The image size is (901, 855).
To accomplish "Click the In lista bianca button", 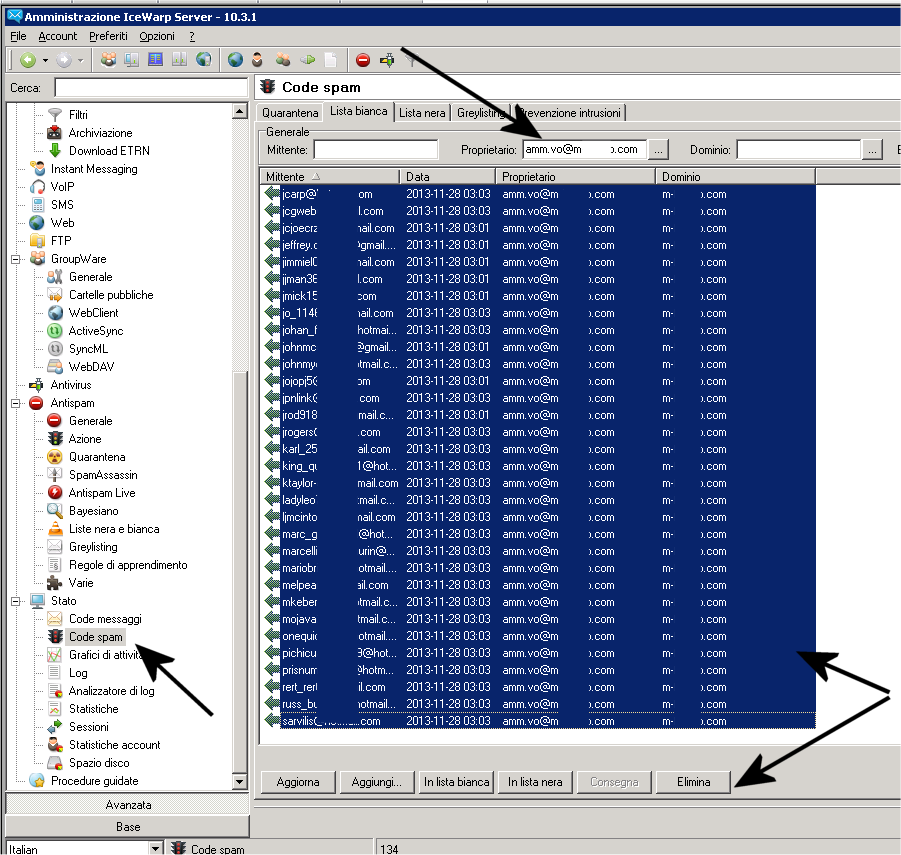I will (x=456, y=782).
